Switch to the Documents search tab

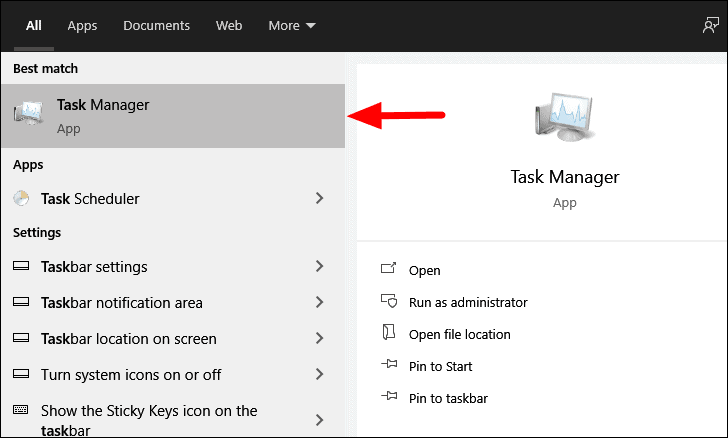(156, 26)
